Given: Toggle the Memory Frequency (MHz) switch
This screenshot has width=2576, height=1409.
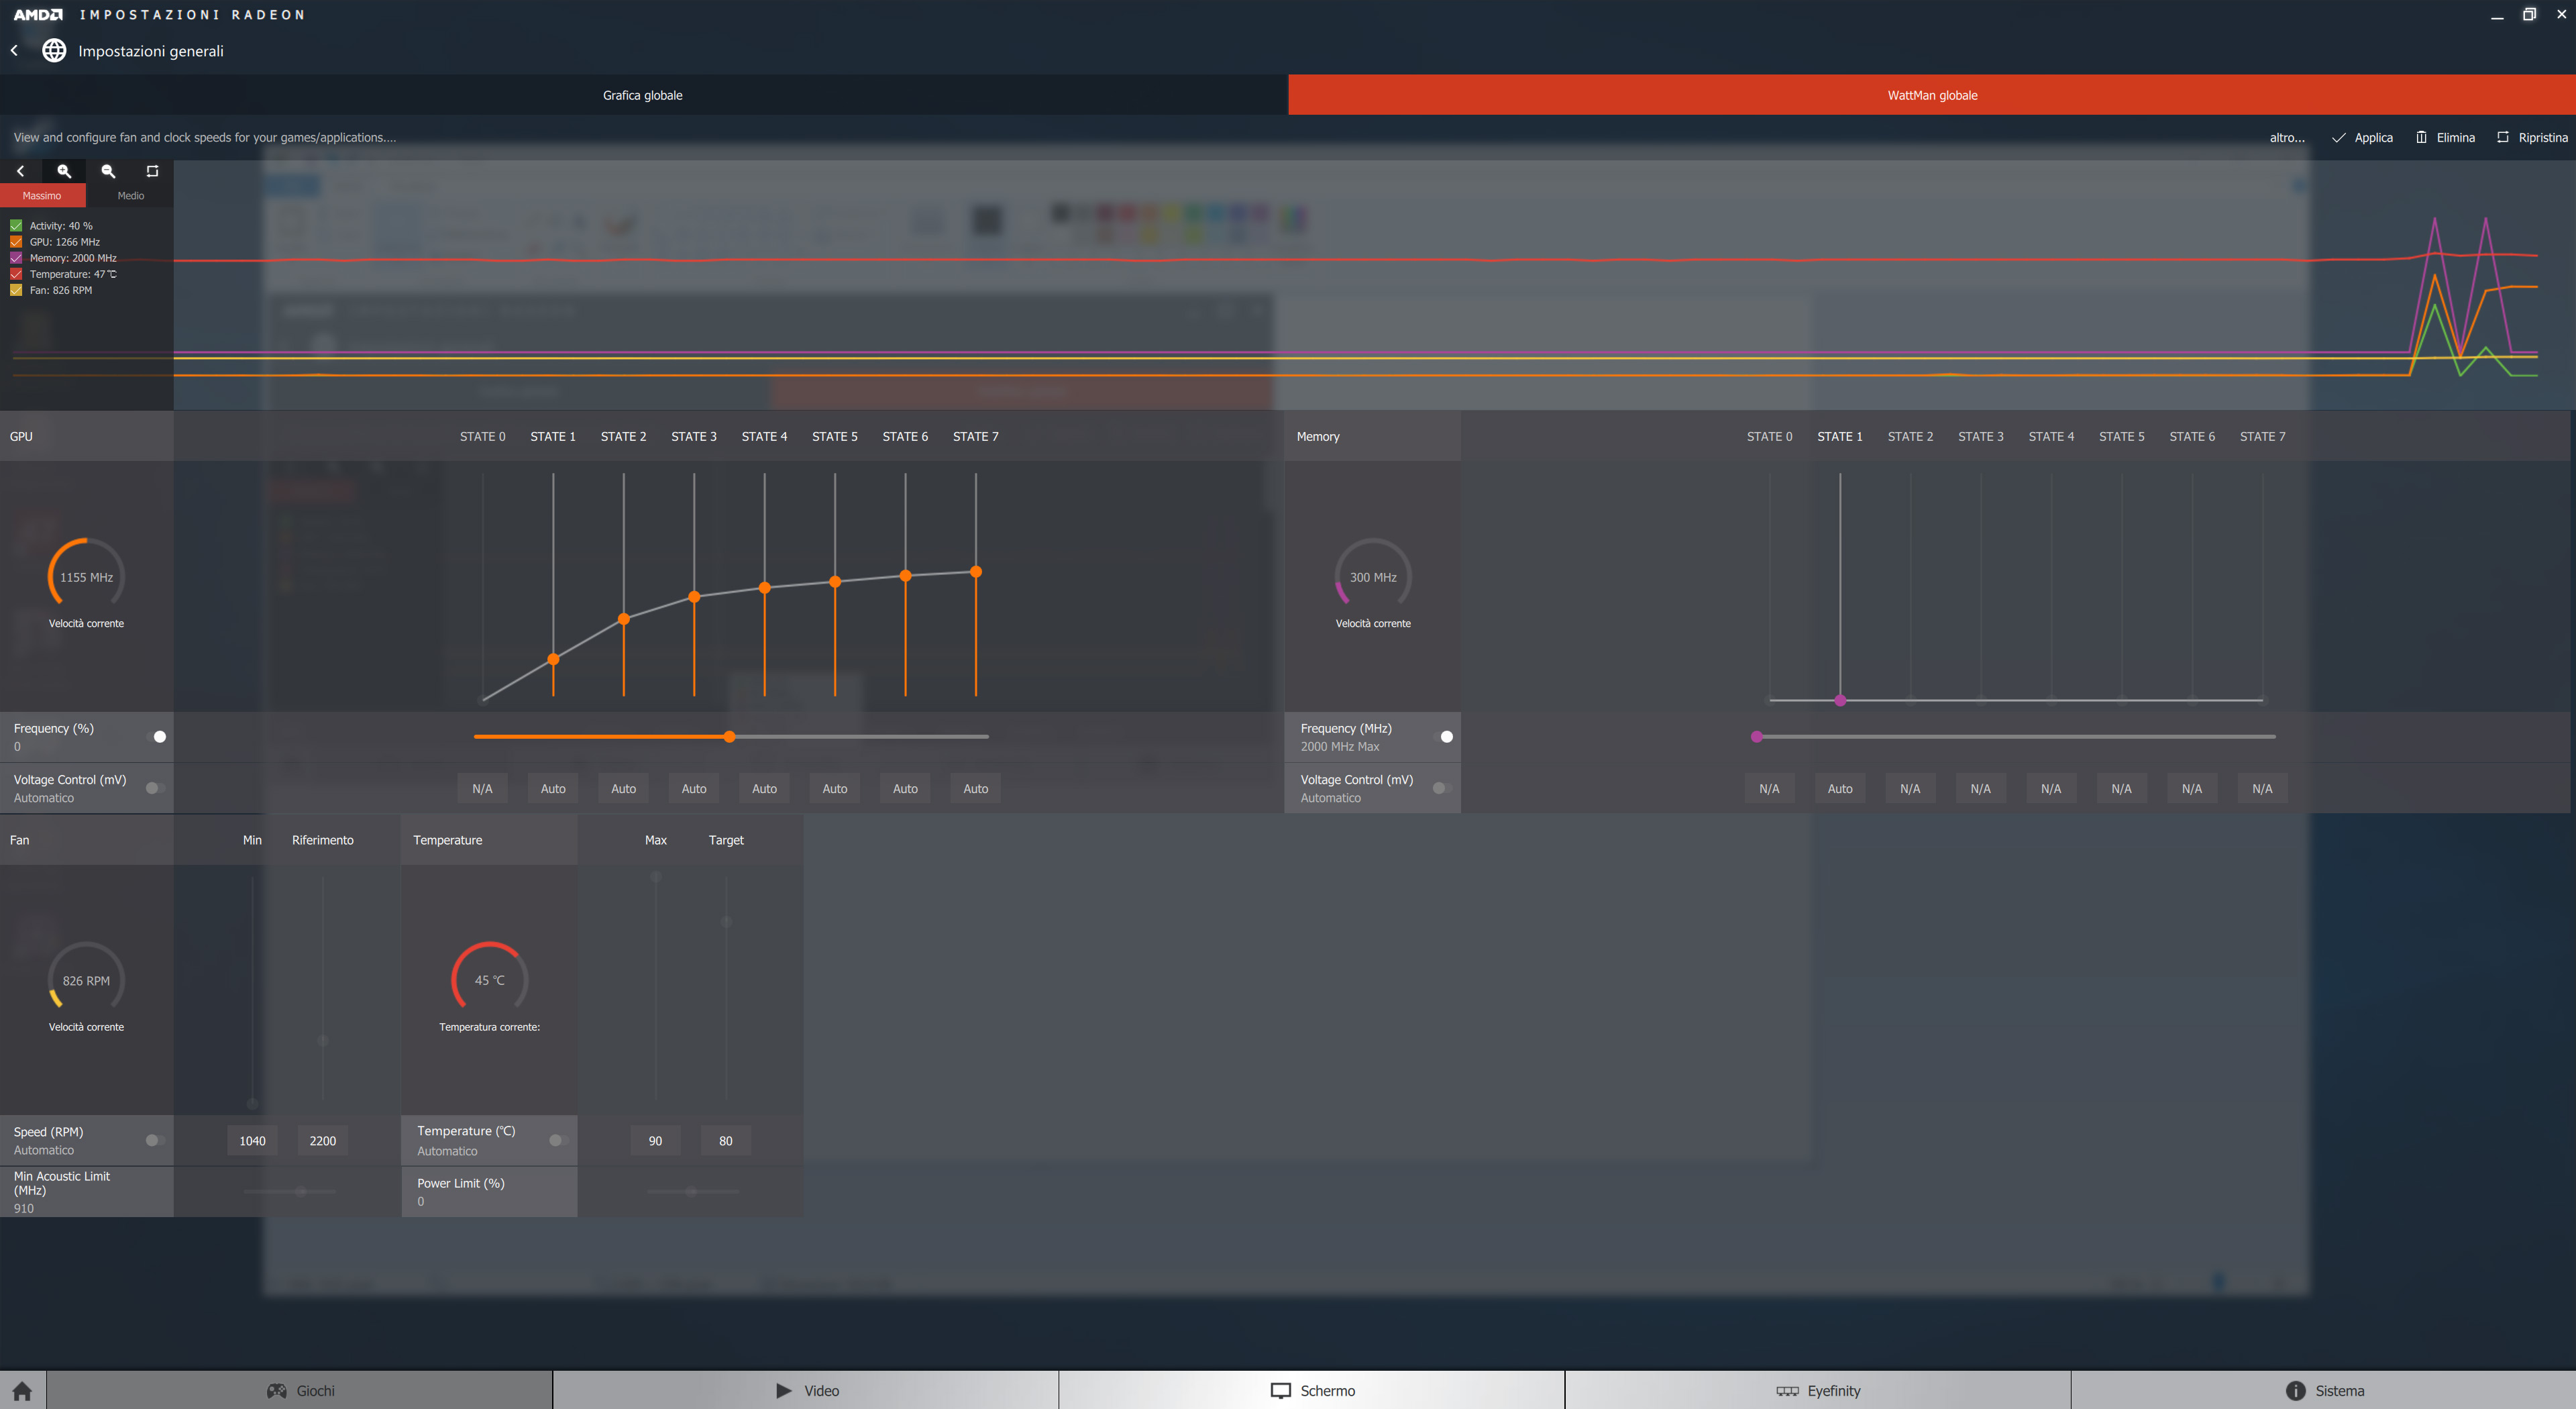Looking at the screenshot, I should tap(1443, 737).
